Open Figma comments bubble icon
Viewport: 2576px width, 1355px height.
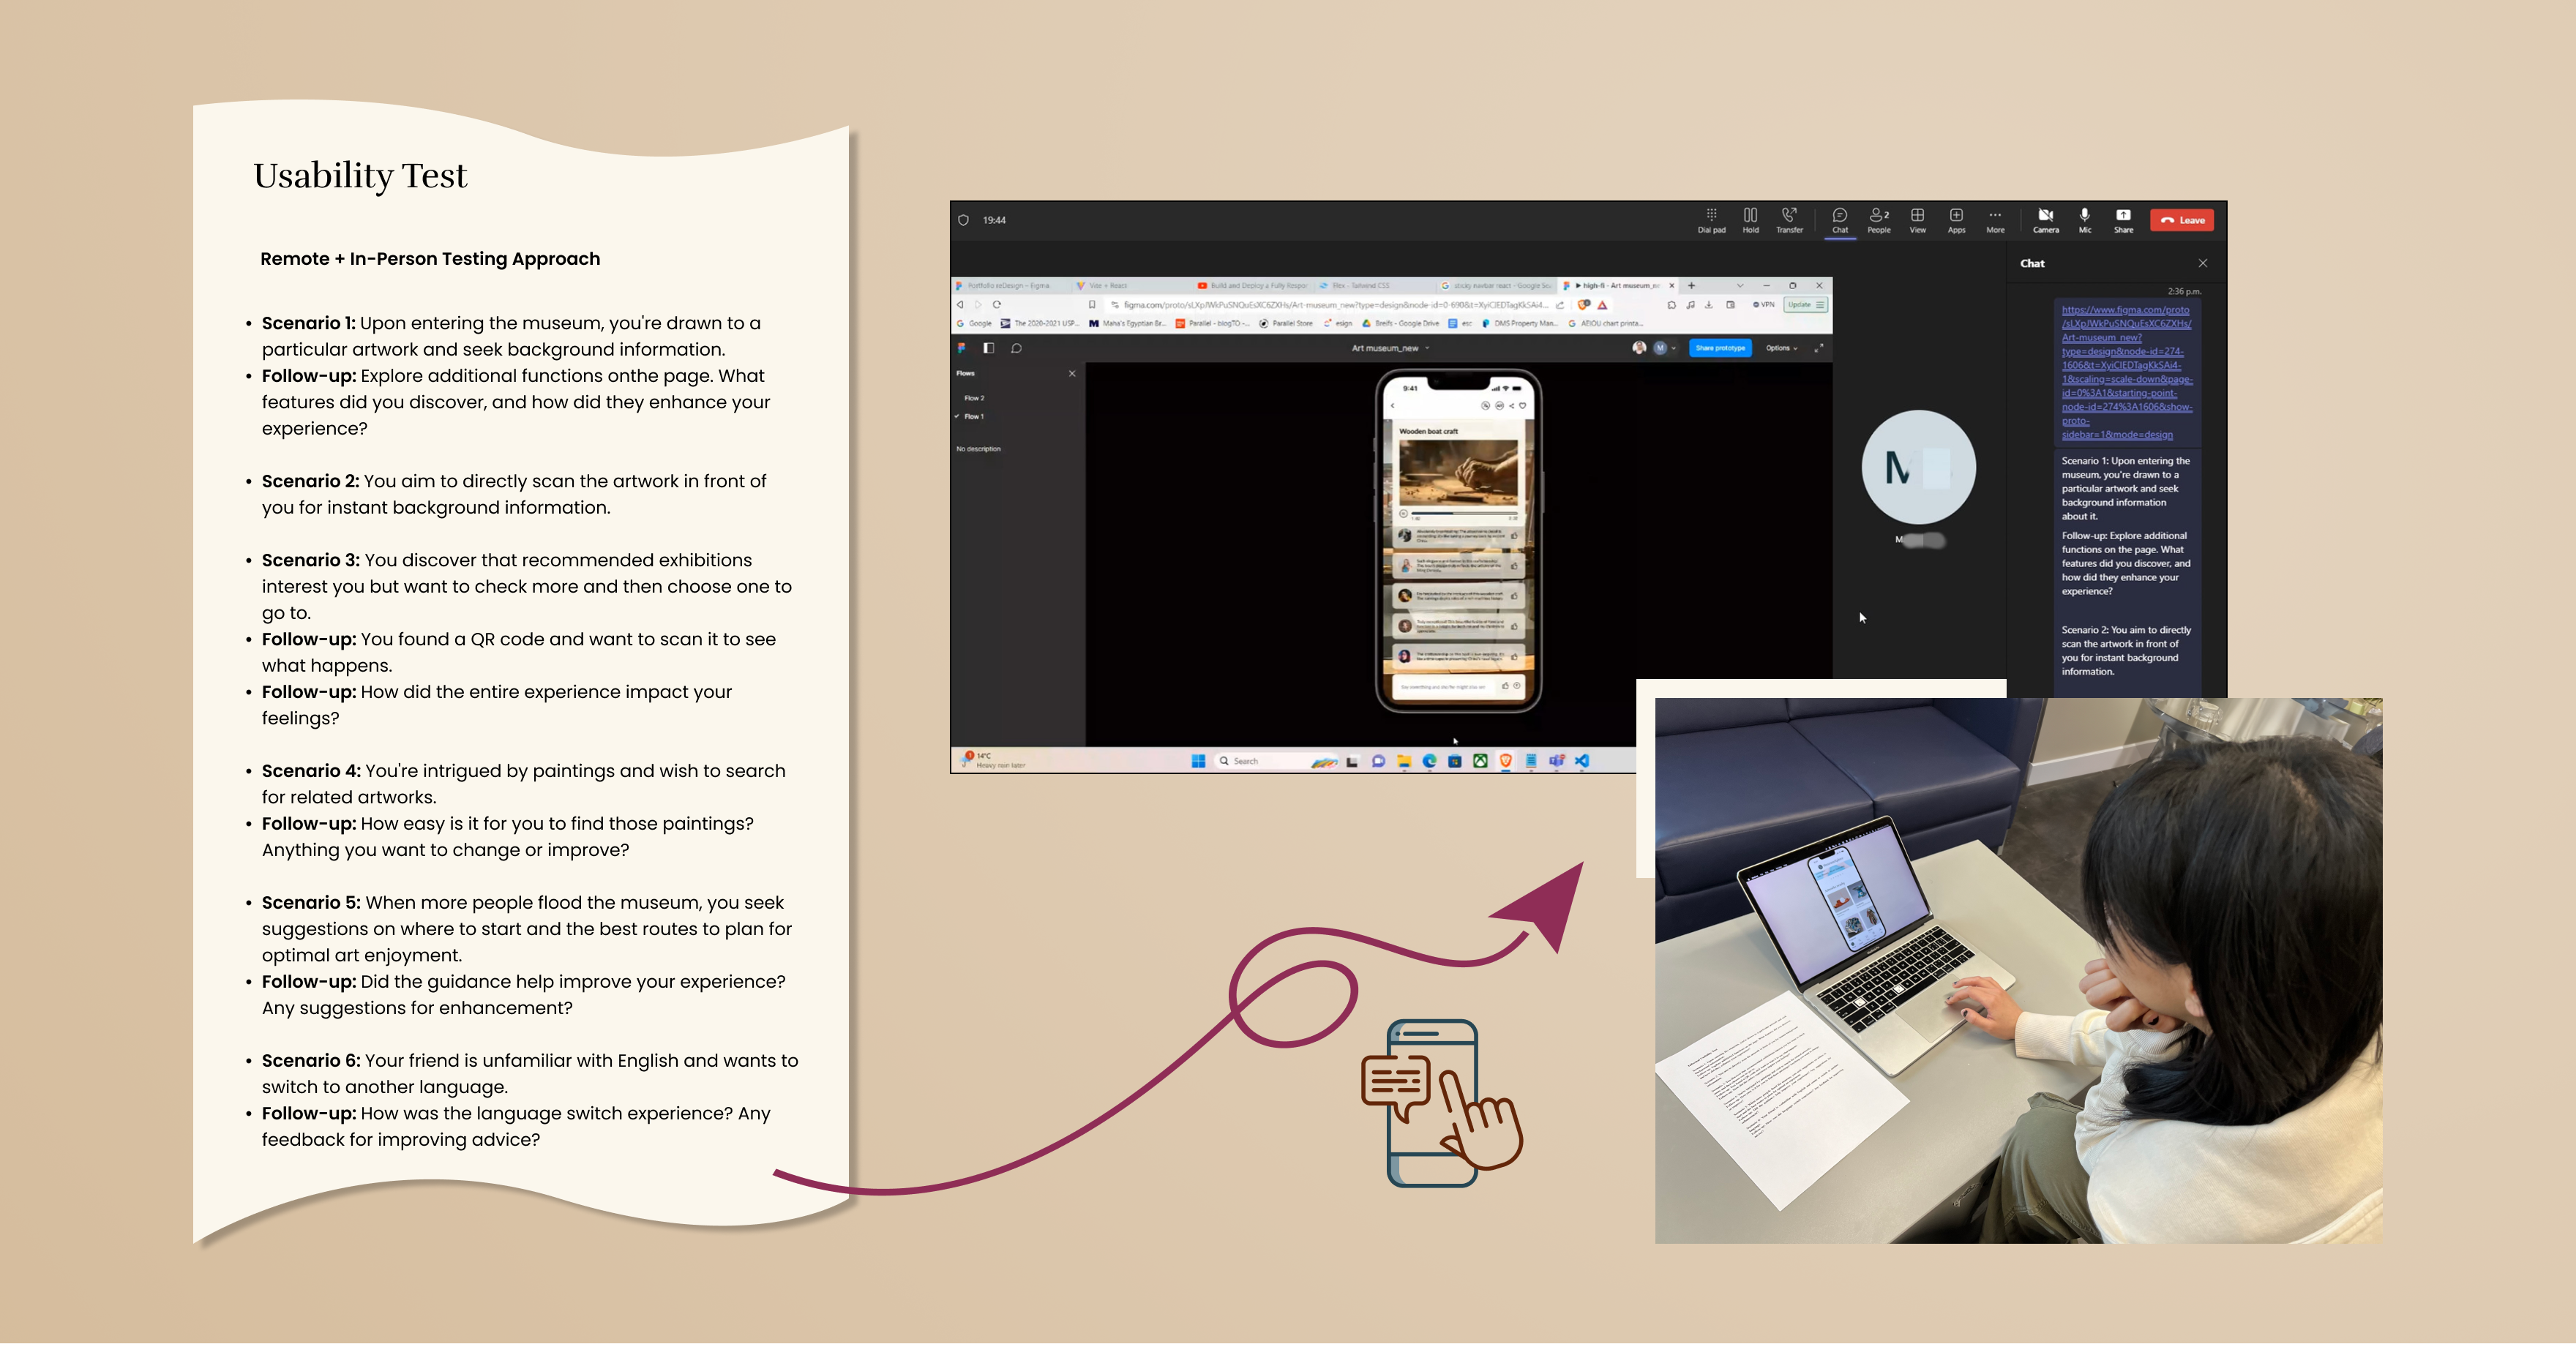click(1016, 348)
